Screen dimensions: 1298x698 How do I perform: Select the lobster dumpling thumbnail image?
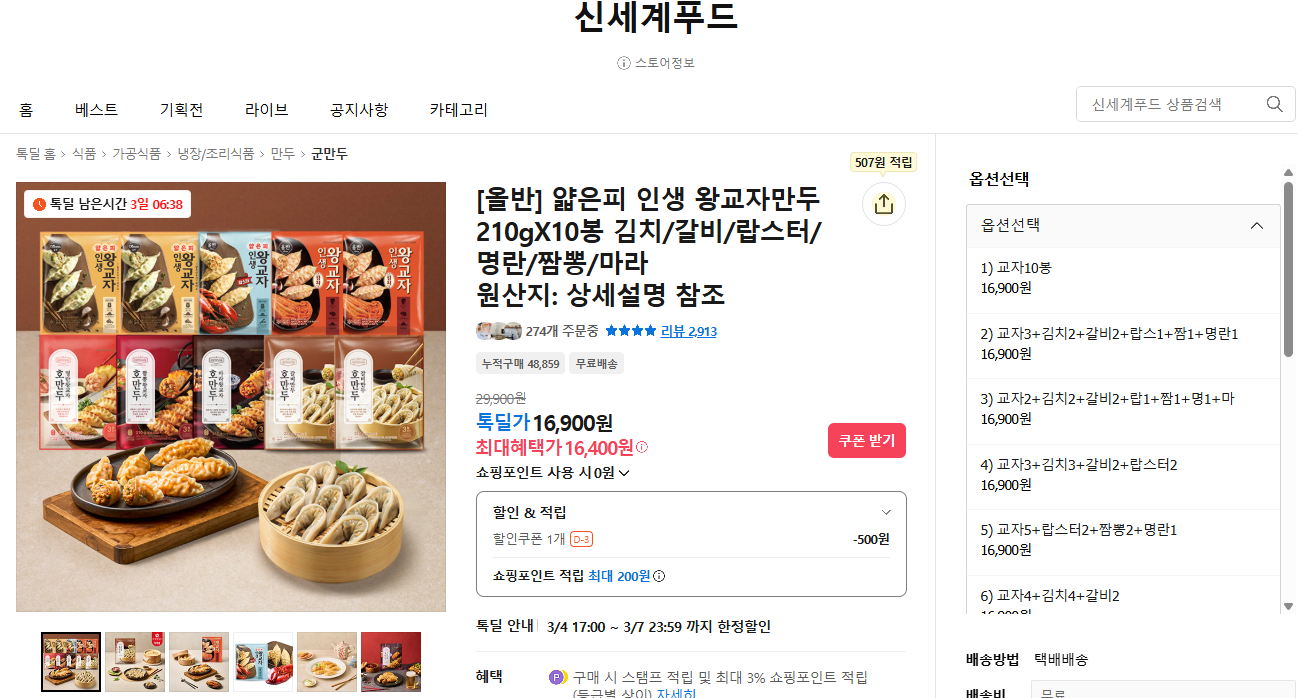click(264, 661)
